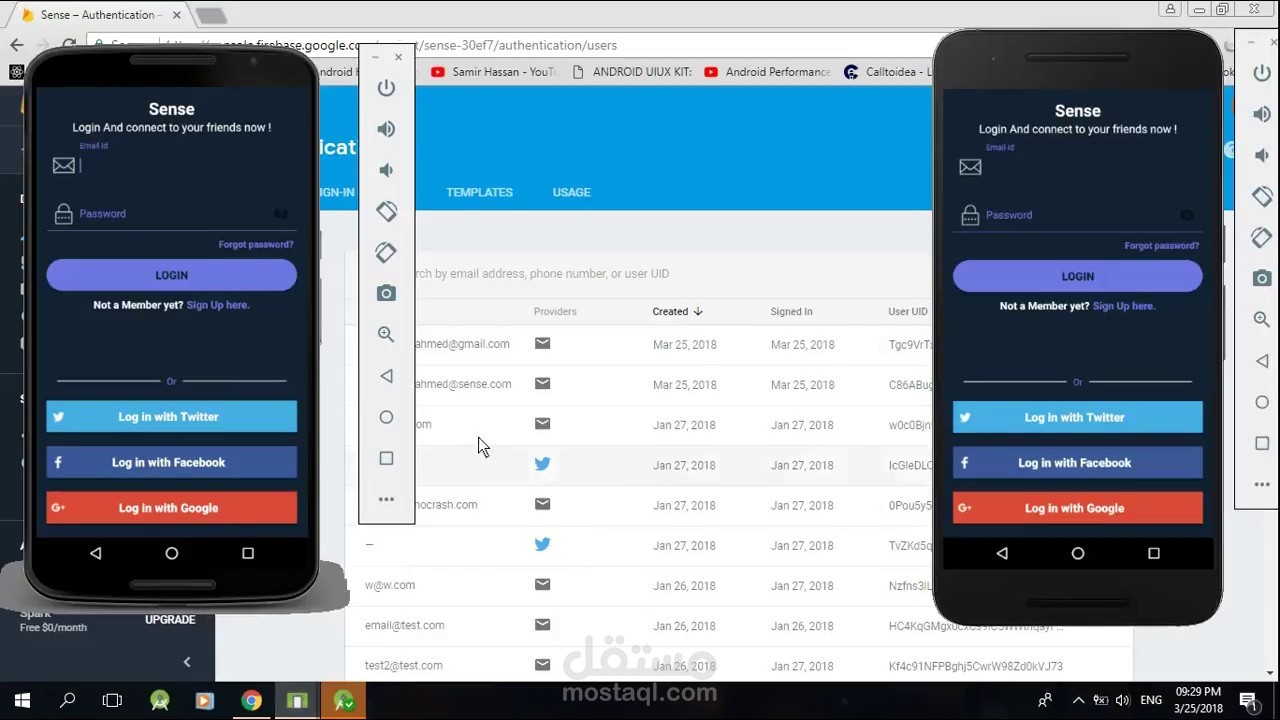Select test2@test.com user row
Screen dimensions: 1280x720
[739, 666]
